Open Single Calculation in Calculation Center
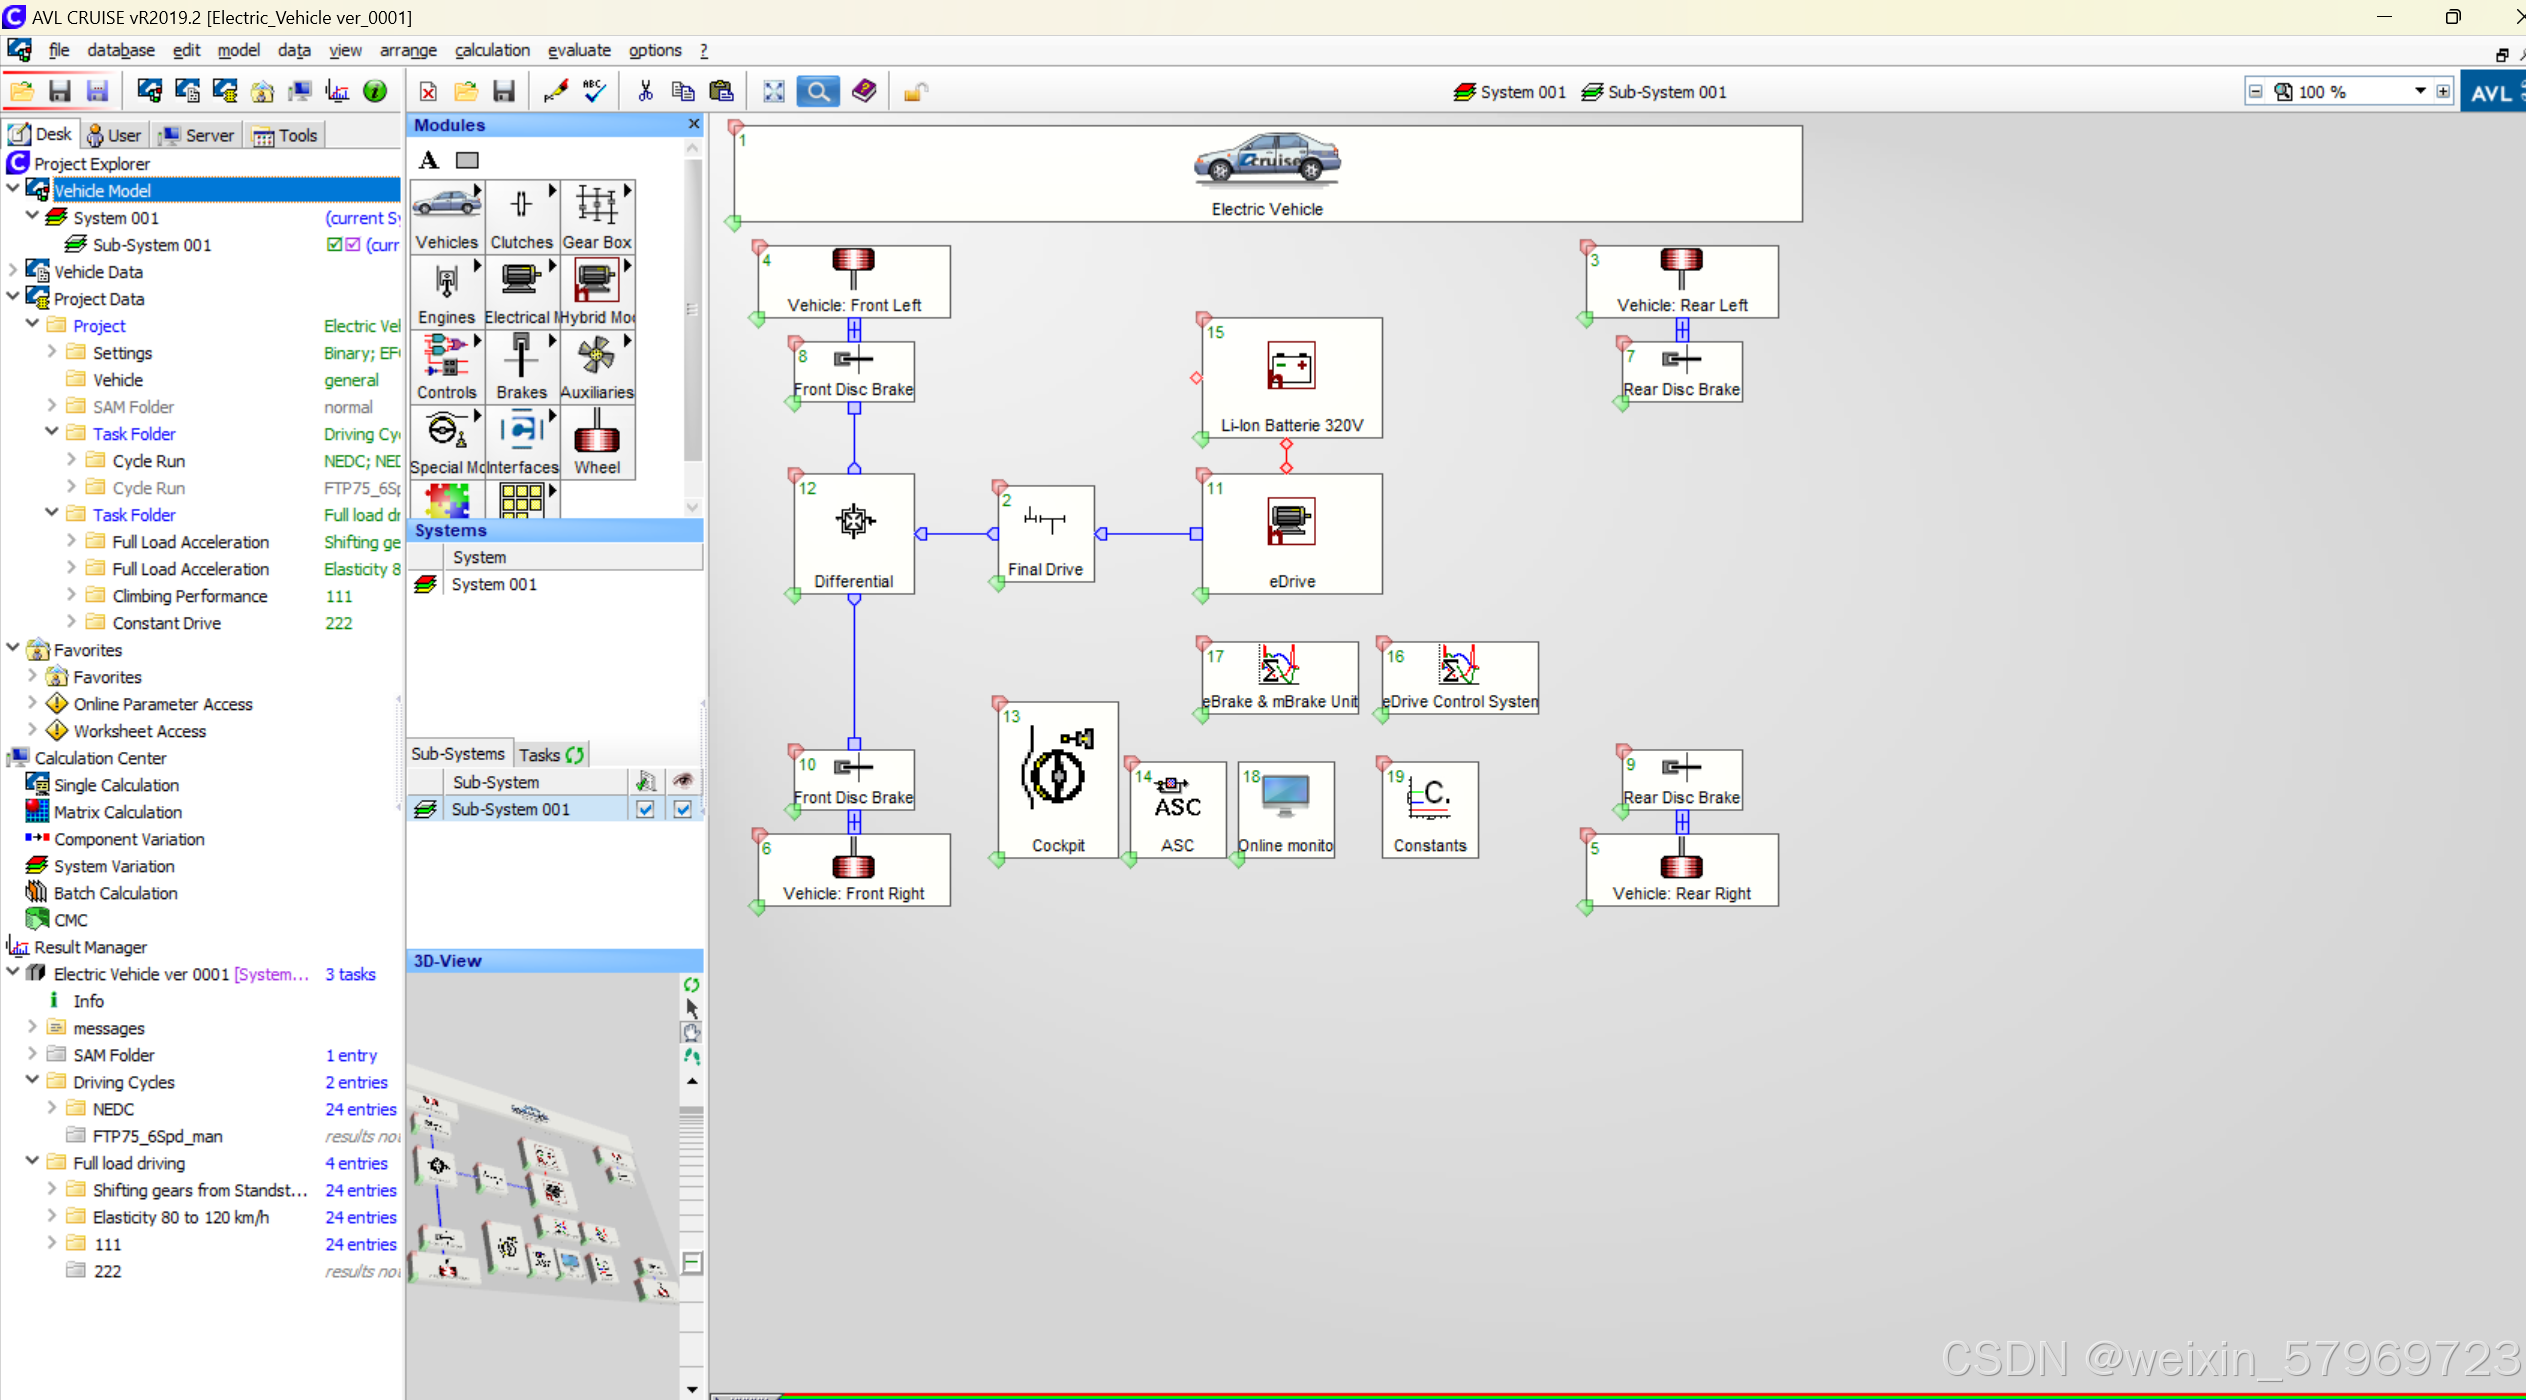Image resolution: width=2526 pixels, height=1400 pixels. coord(116,785)
